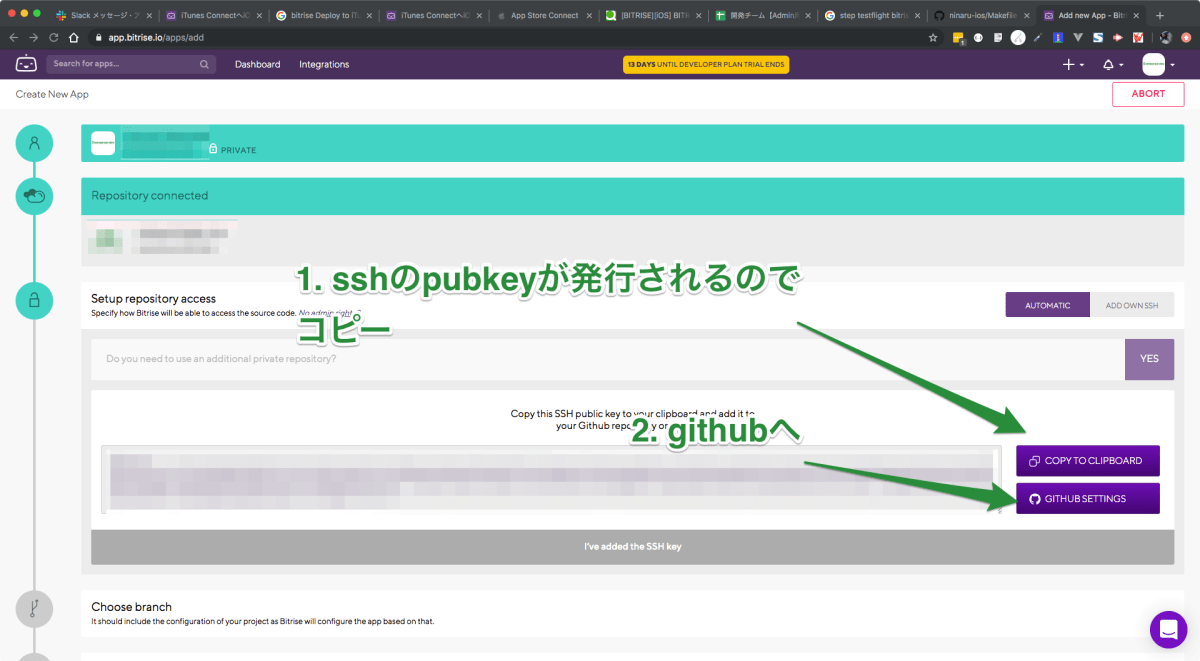Open the Integrations menu item
This screenshot has height=661, width=1200.
[x=324, y=64]
